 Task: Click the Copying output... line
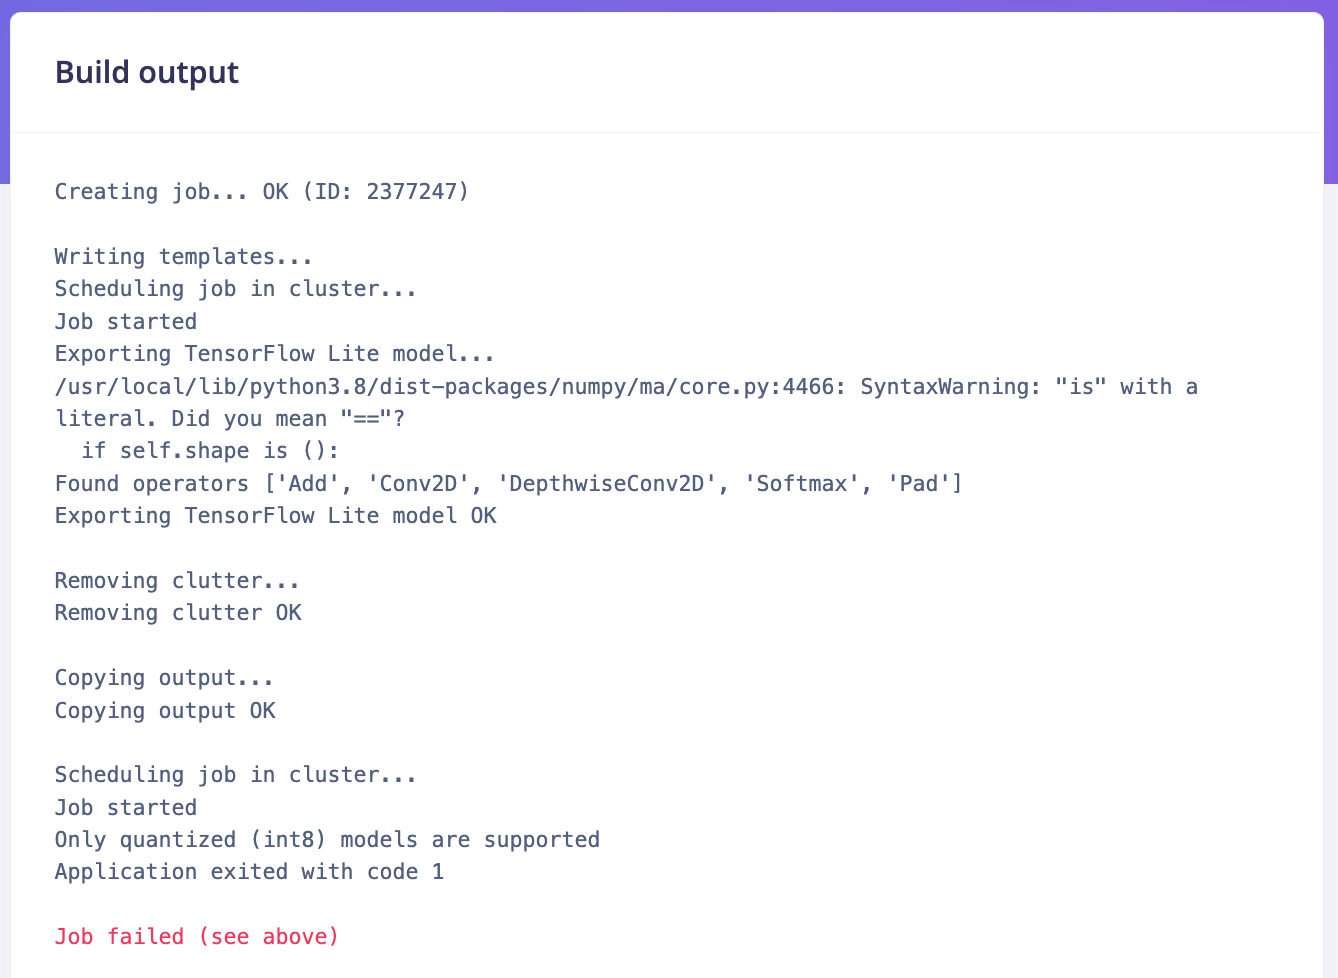tap(165, 678)
